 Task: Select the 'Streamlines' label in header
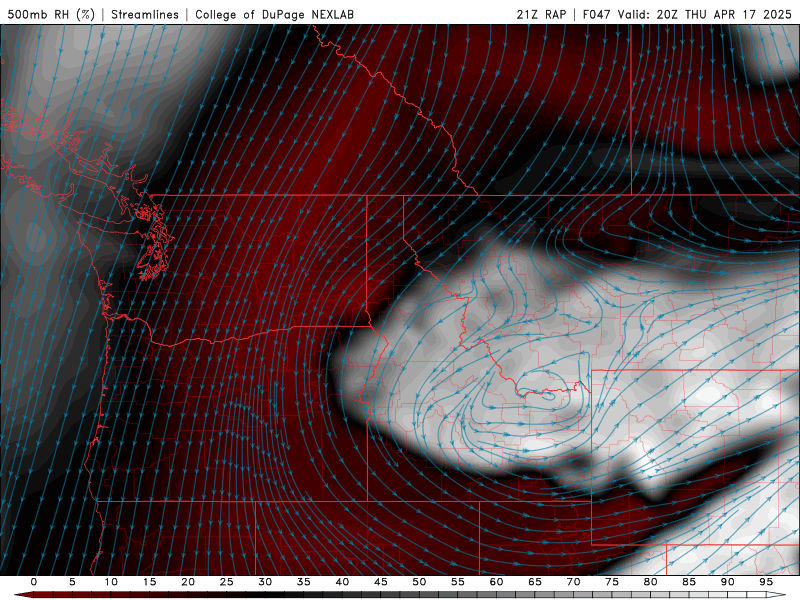145,14
